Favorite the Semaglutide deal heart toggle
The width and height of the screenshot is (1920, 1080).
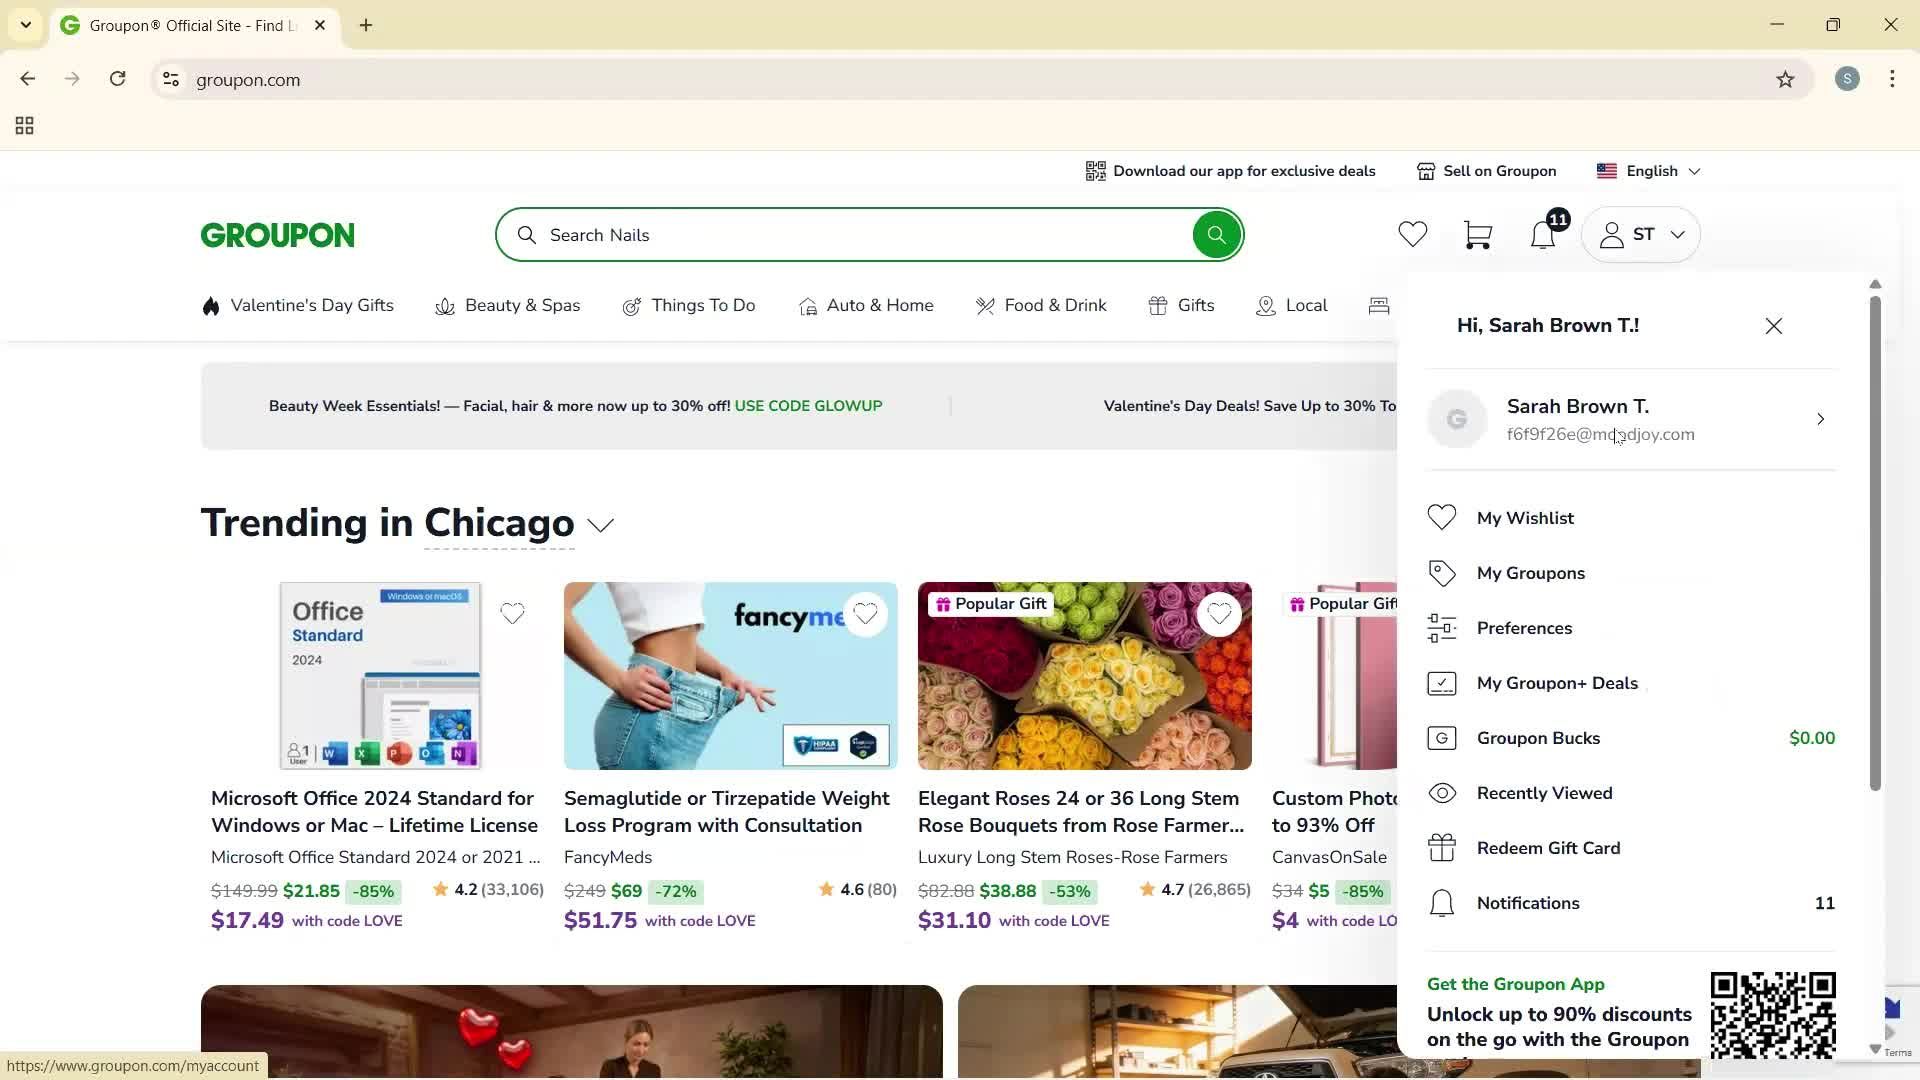pos(866,613)
